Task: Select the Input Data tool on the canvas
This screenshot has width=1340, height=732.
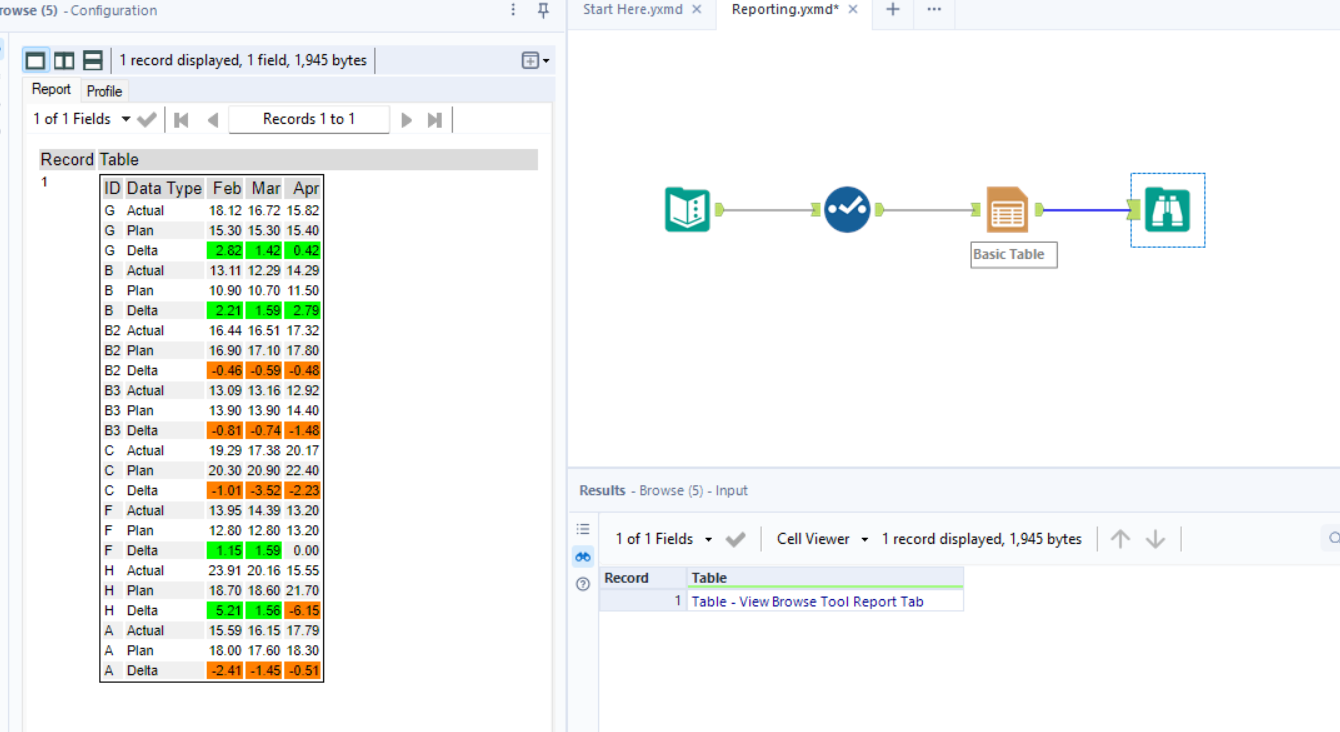Action: (x=687, y=209)
